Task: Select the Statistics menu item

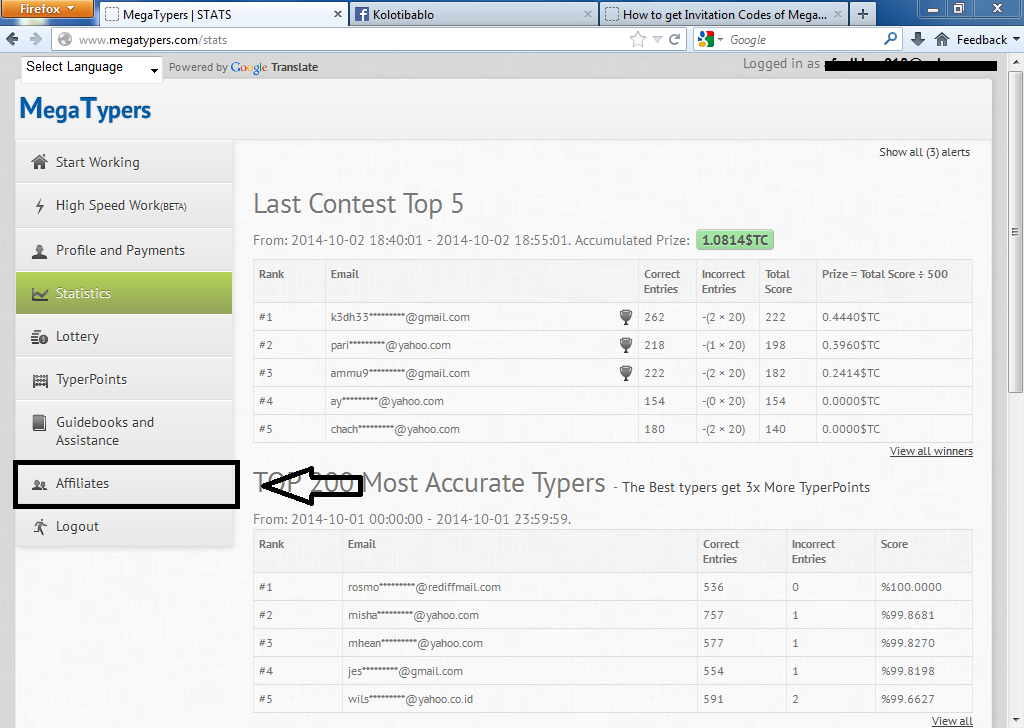Action: click(x=124, y=293)
